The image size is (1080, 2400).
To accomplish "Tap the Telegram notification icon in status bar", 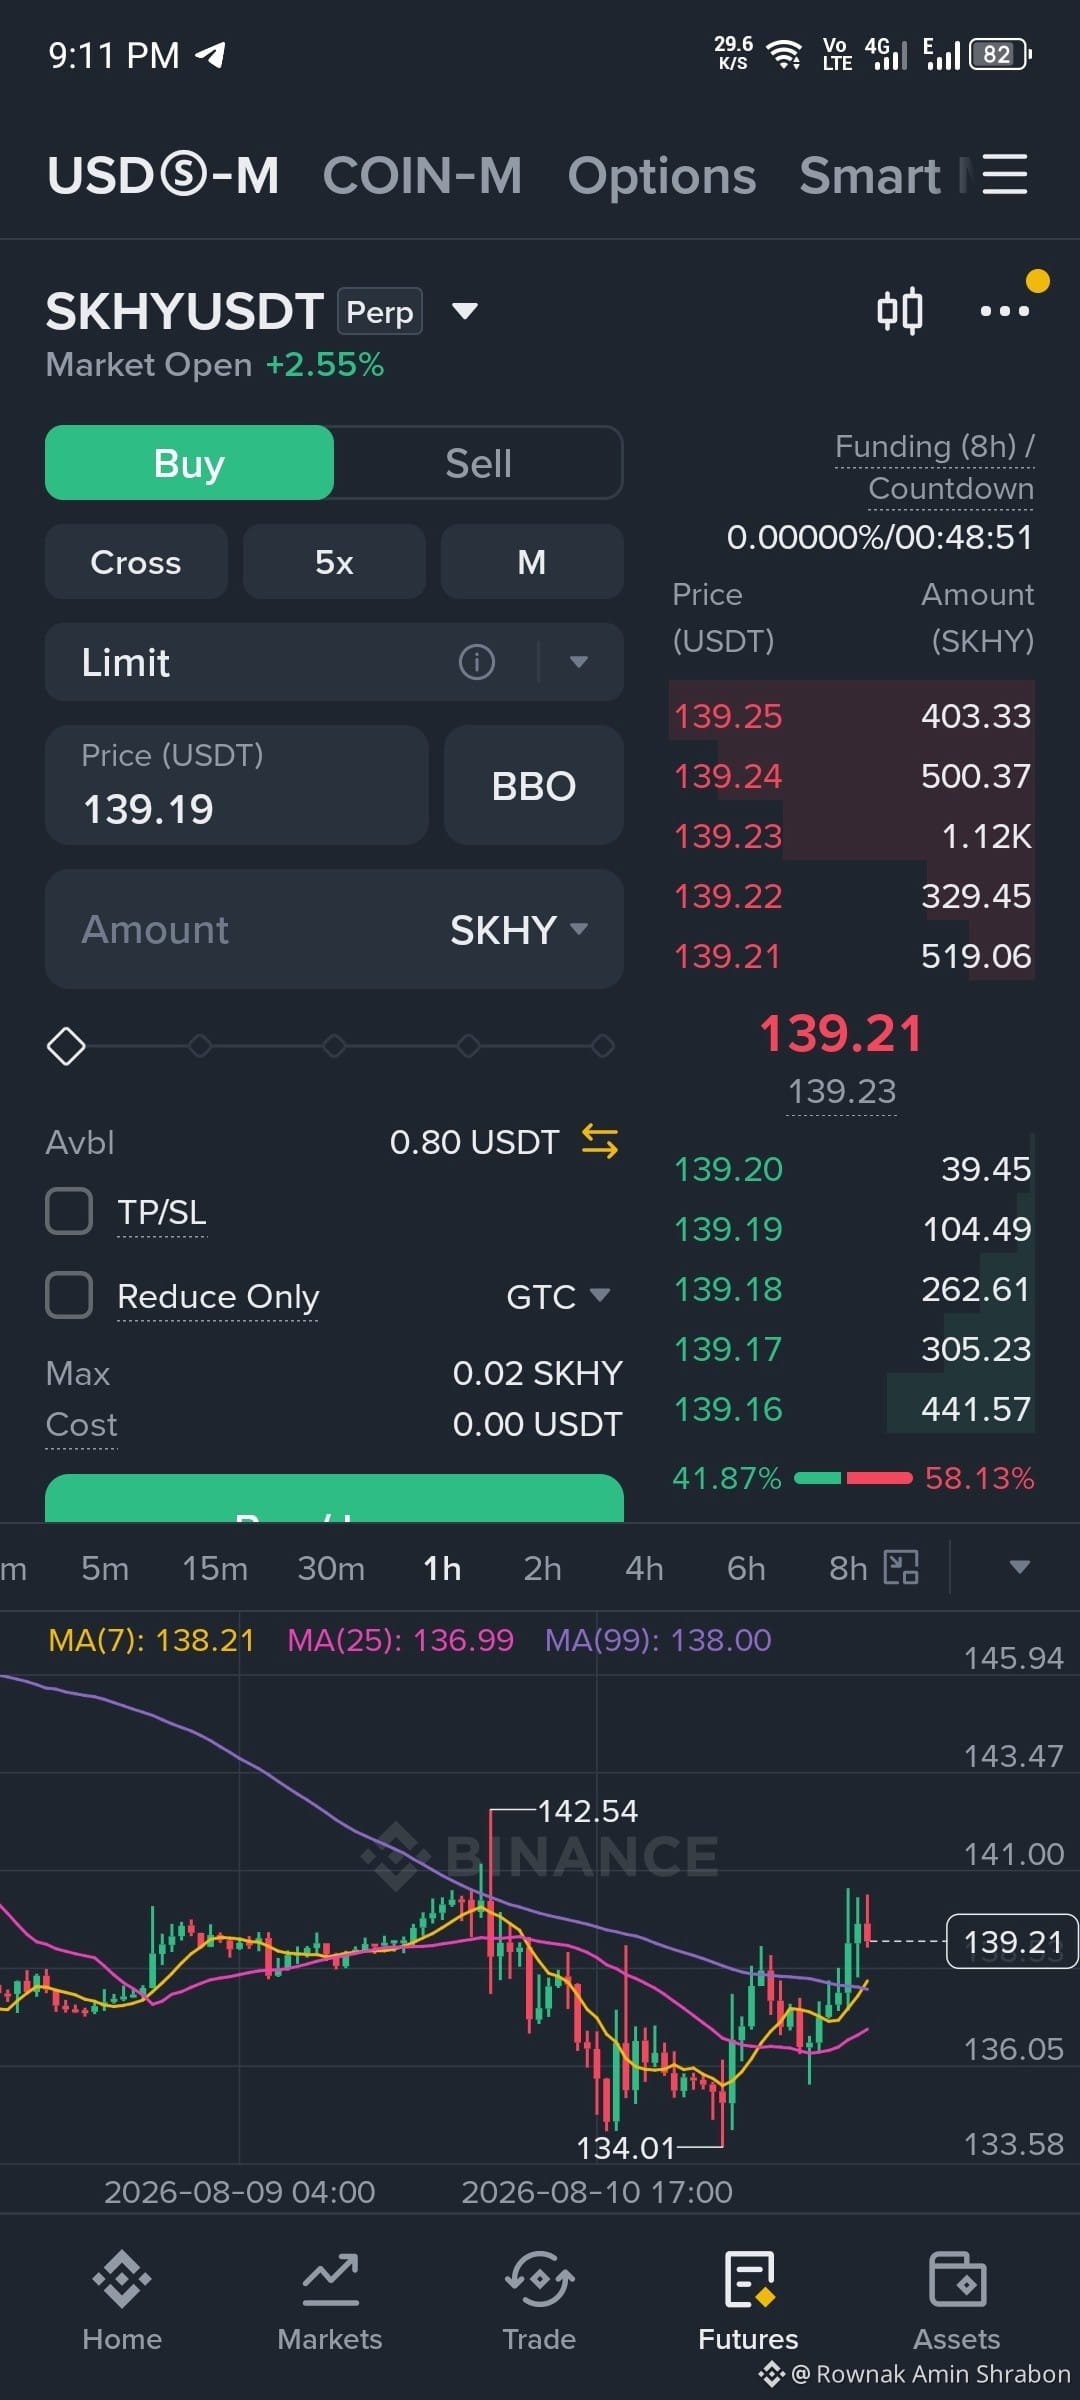I will pyautogui.click(x=210, y=54).
